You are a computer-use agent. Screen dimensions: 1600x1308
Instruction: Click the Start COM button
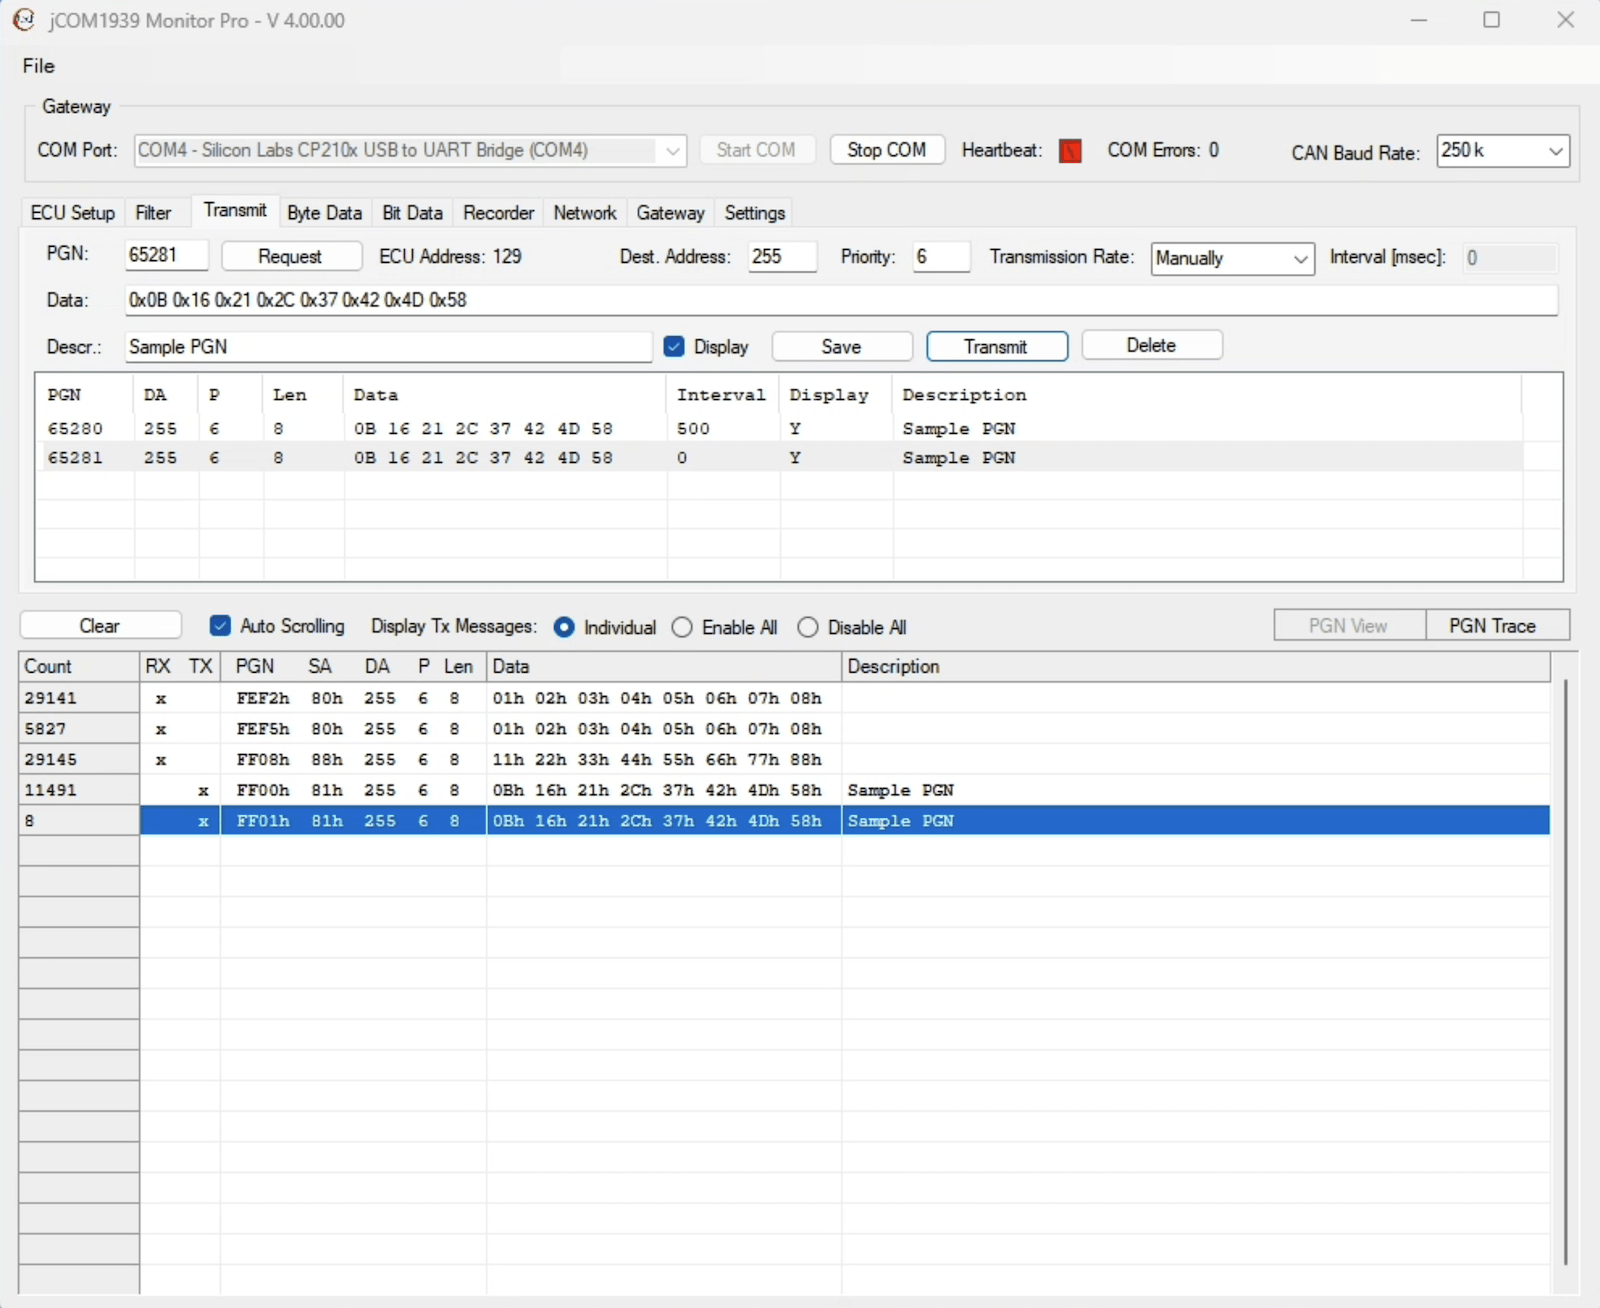(x=756, y=150)
